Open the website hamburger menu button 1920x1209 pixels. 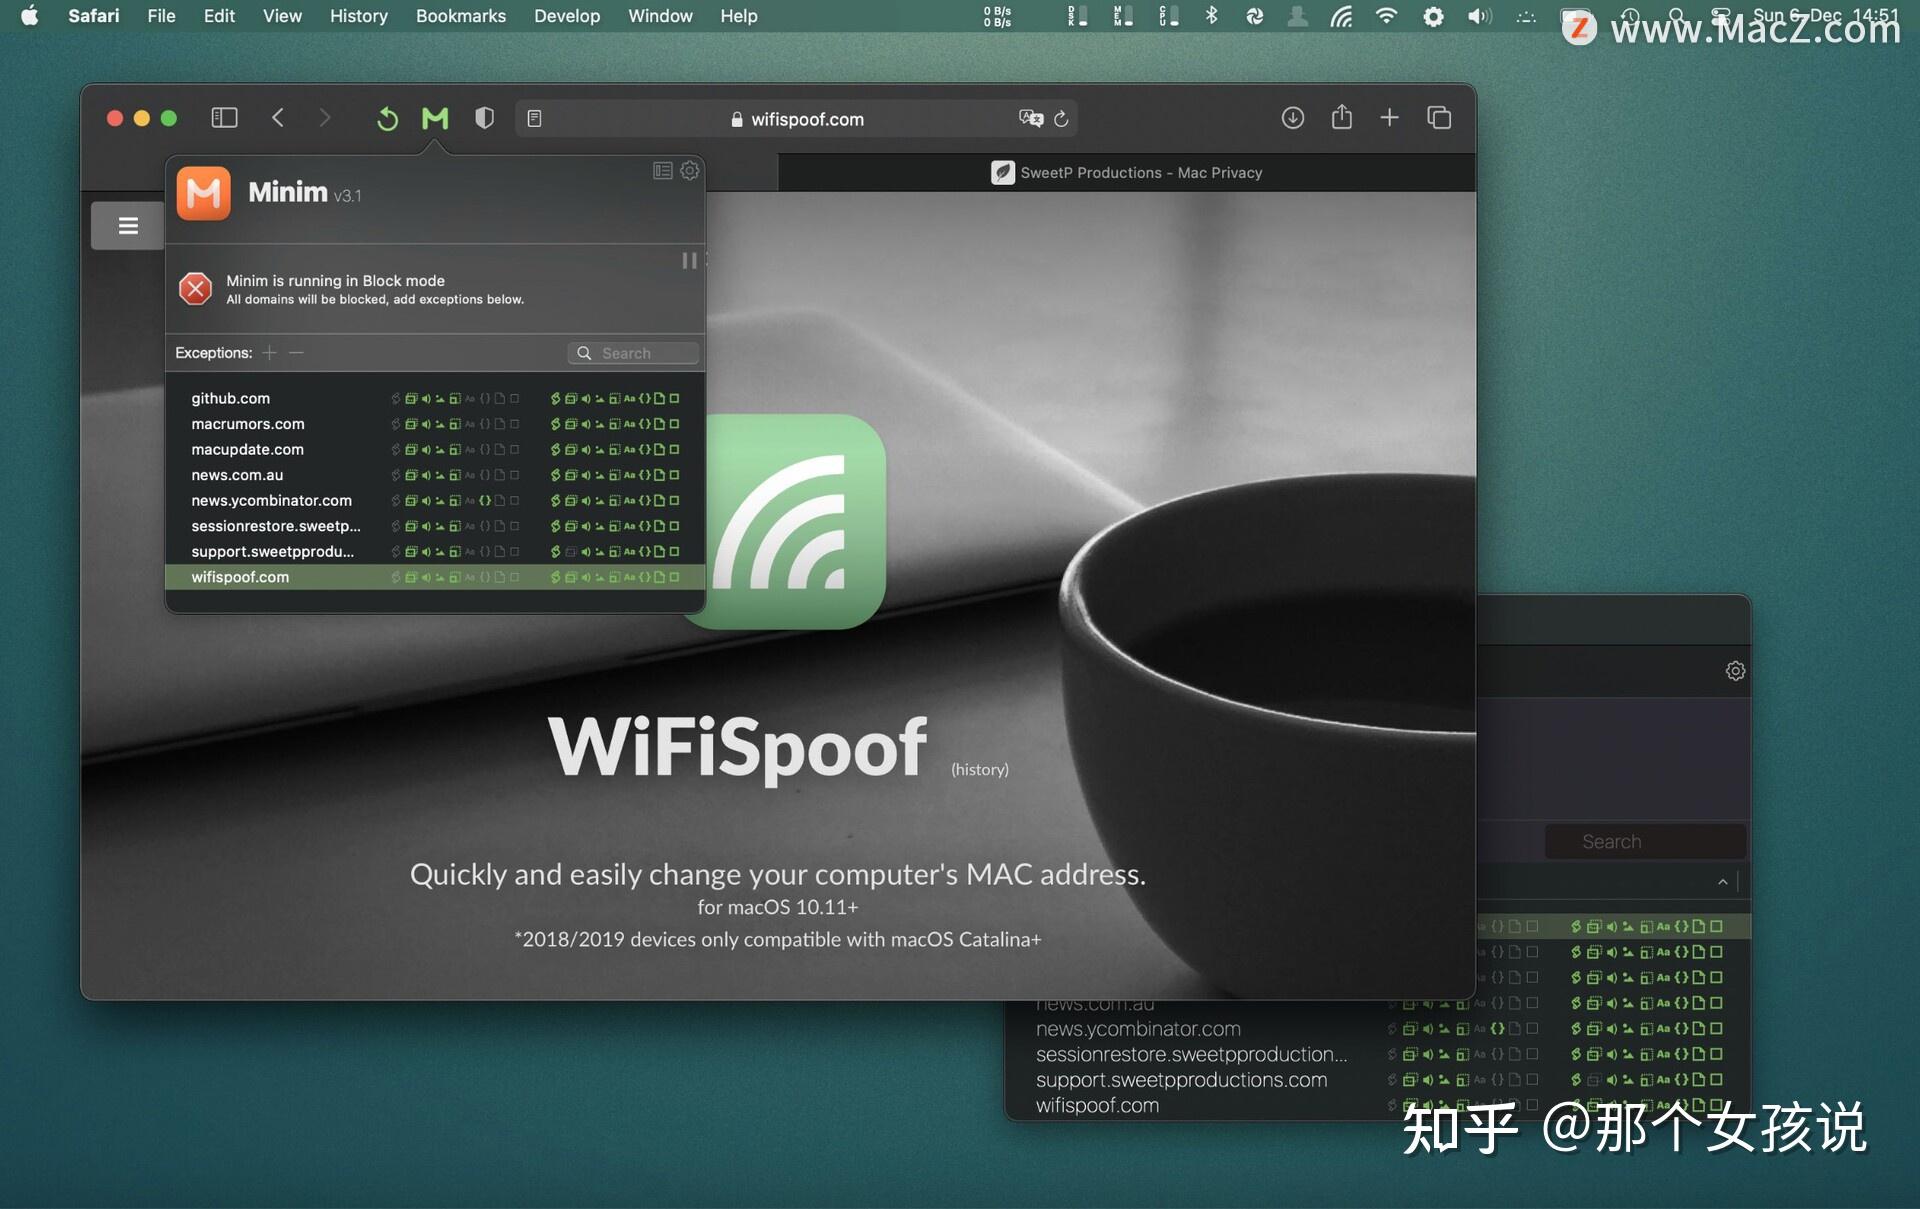(x=128, y=226)
